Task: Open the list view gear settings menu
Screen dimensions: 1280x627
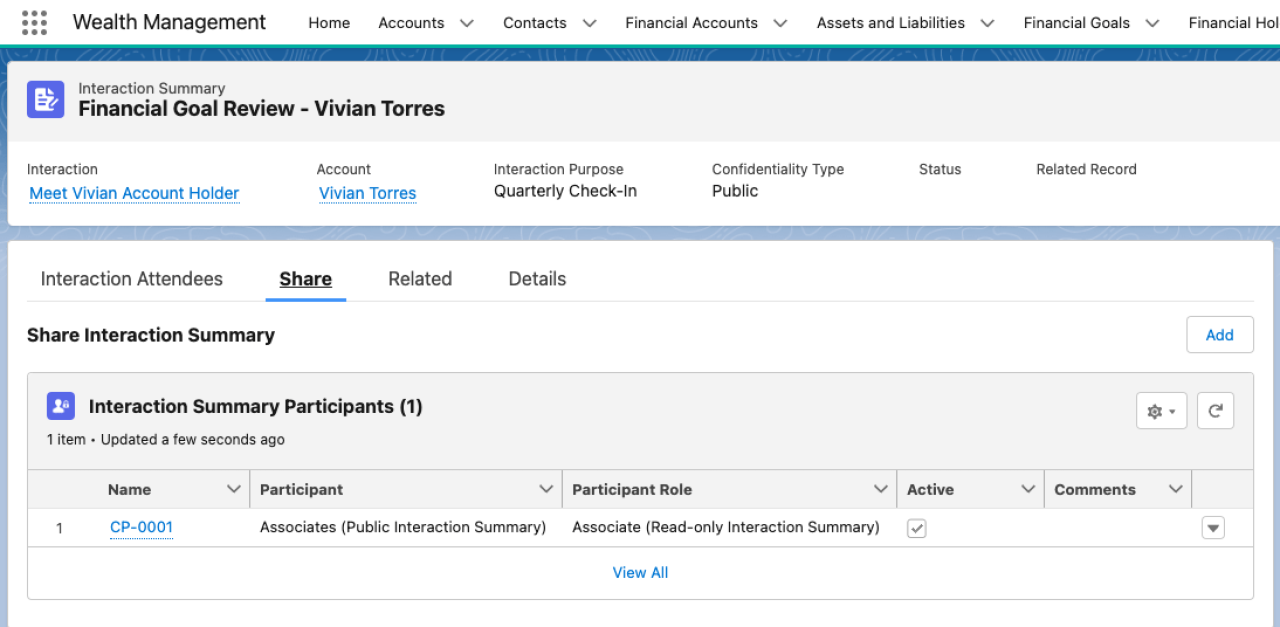Action: click(1161, 411)
